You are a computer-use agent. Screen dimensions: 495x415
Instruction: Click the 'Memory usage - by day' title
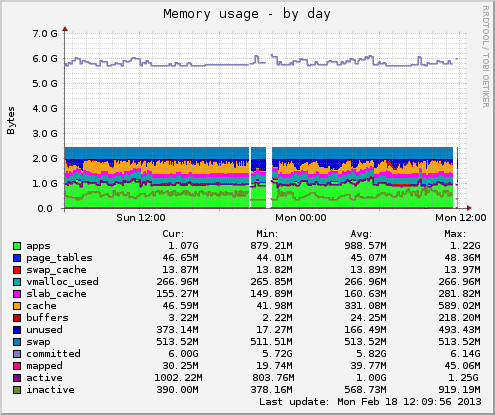(x=247, y=14)
